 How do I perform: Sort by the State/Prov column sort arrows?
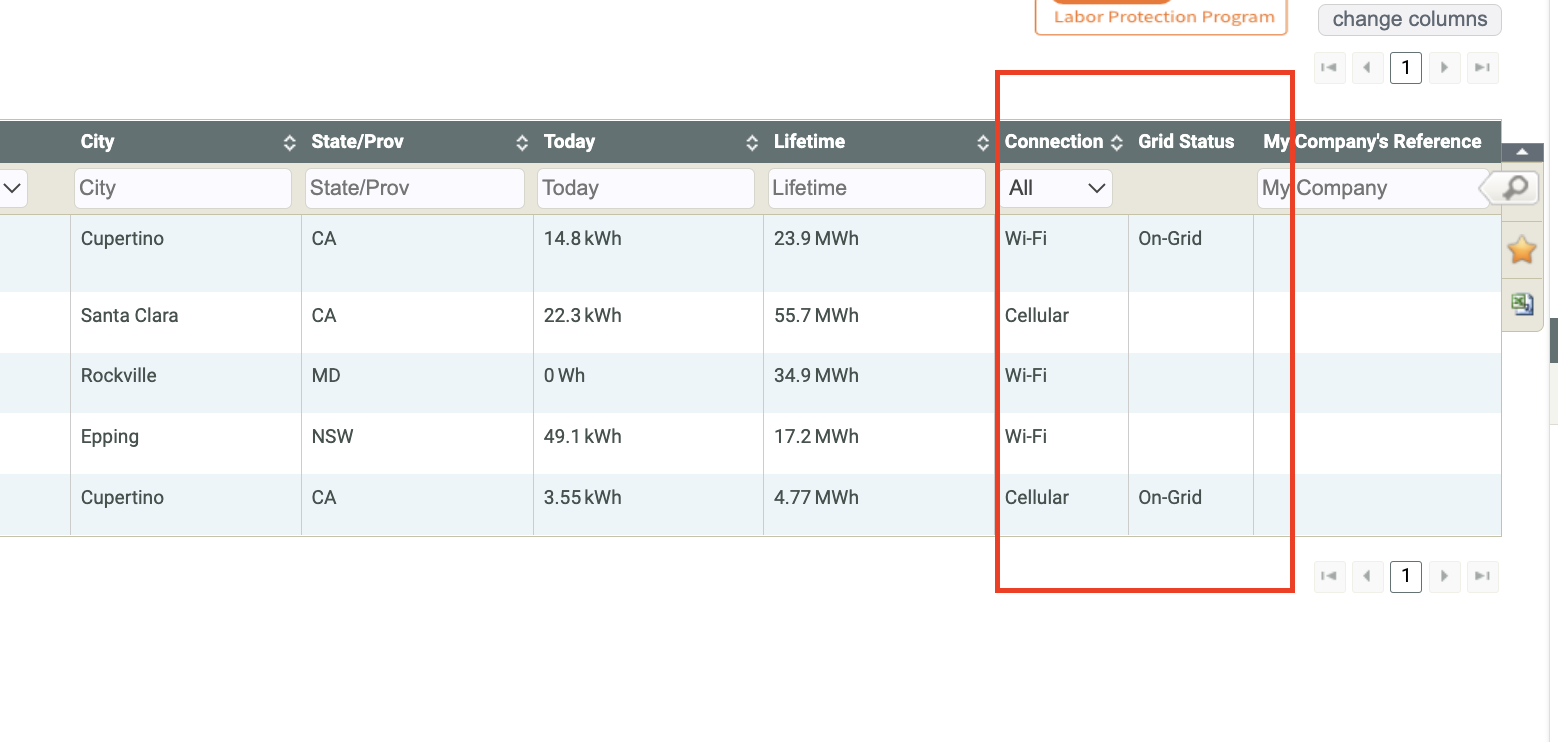522,142
